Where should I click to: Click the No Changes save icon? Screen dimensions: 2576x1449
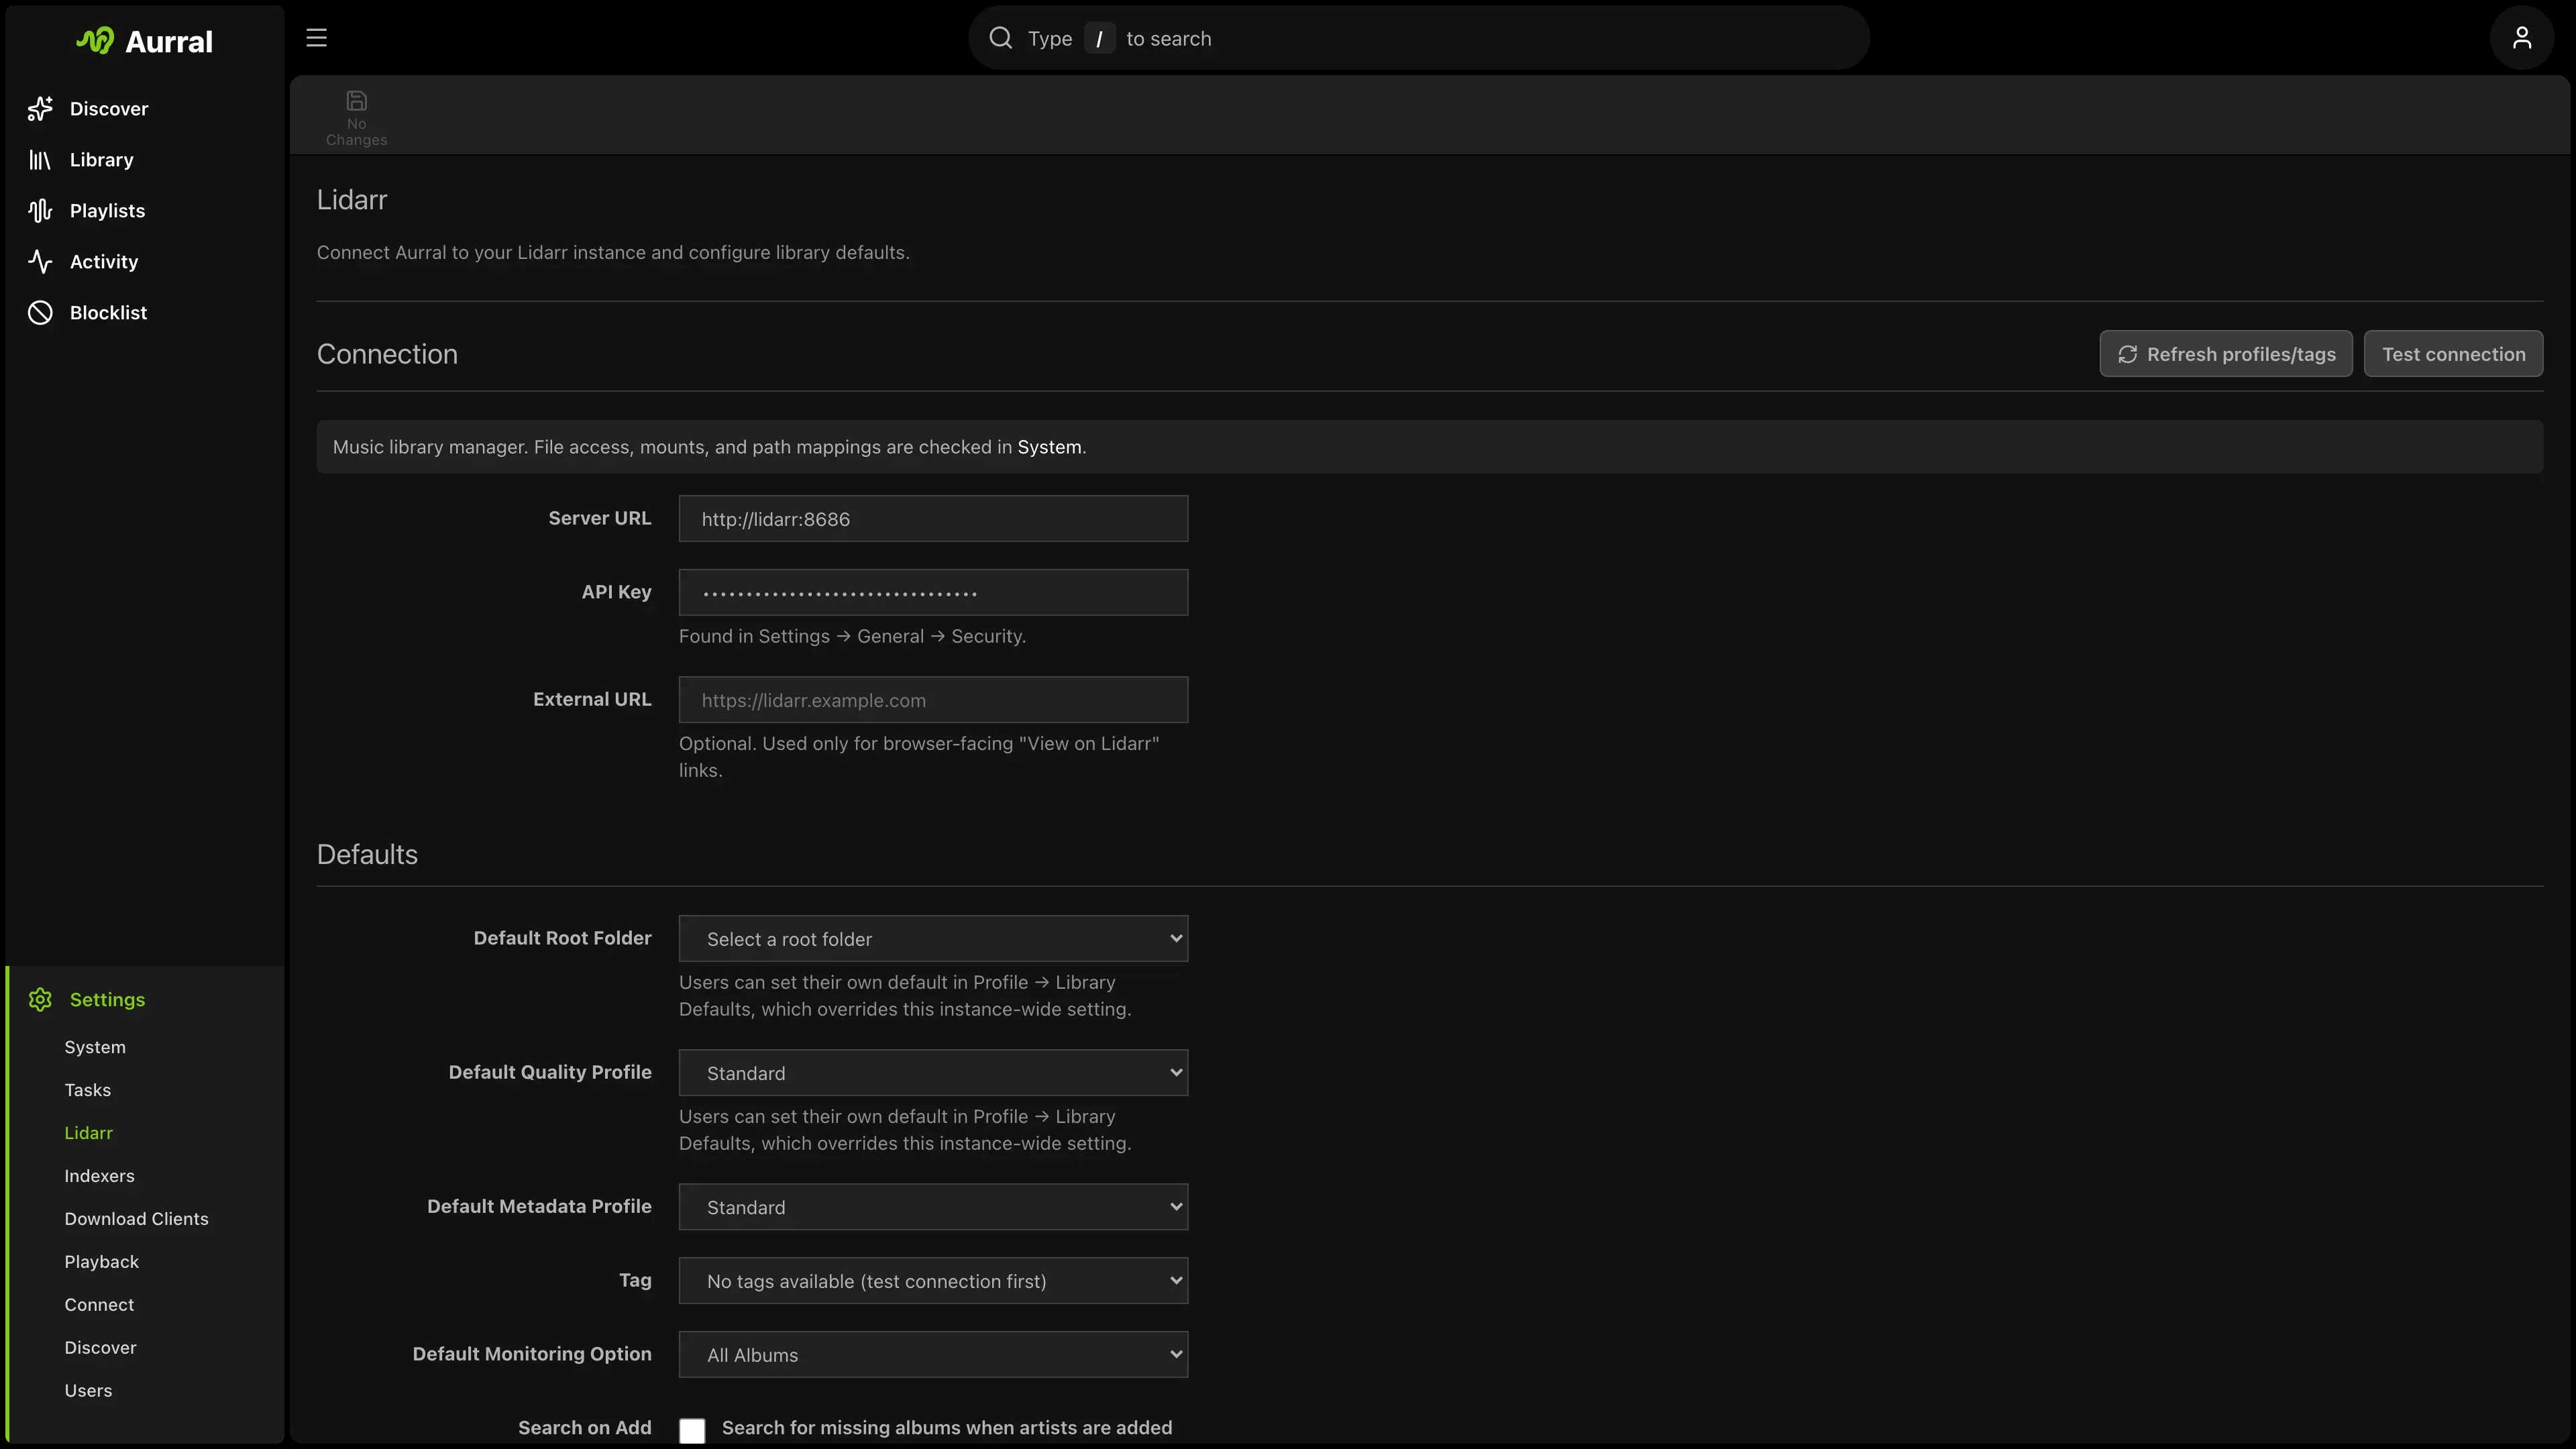(x=356, y=100)
